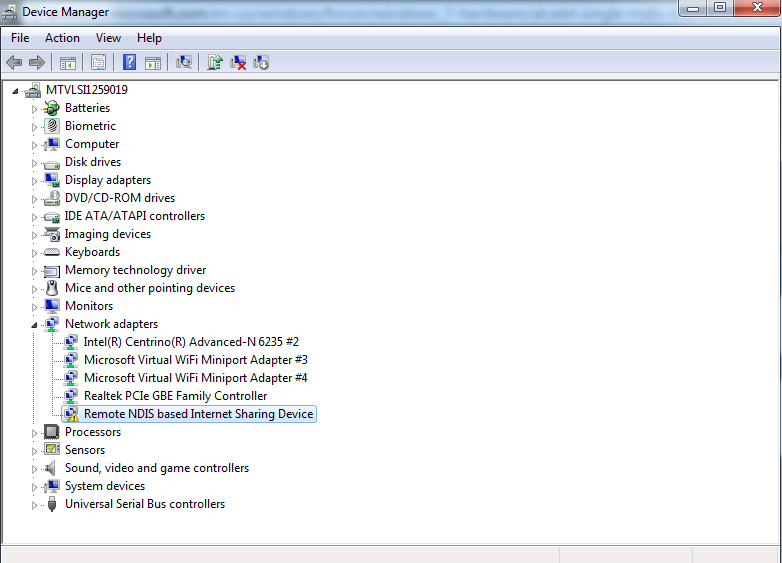The image size is (782, 563).
Task: Expand the Memory technology driver arrow
Action: (x=34, y=271)
